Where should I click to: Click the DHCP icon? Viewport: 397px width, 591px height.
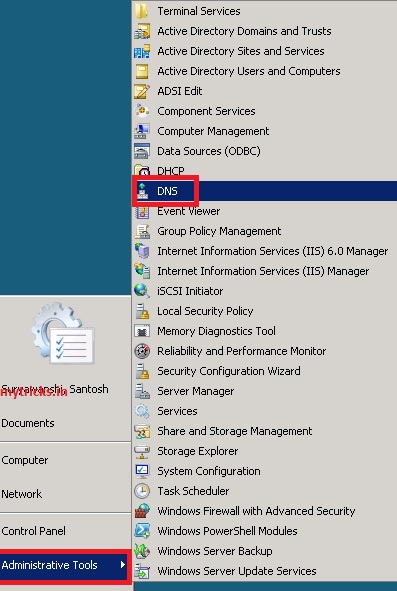tap(142, 171)
